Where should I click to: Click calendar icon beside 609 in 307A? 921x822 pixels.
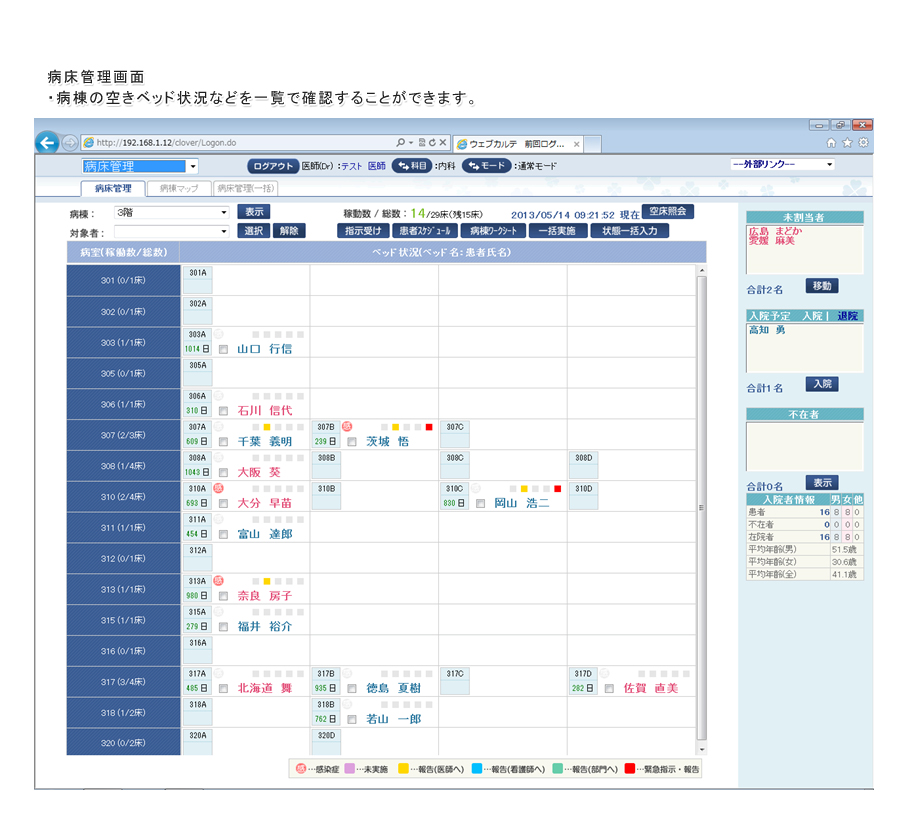204,441
